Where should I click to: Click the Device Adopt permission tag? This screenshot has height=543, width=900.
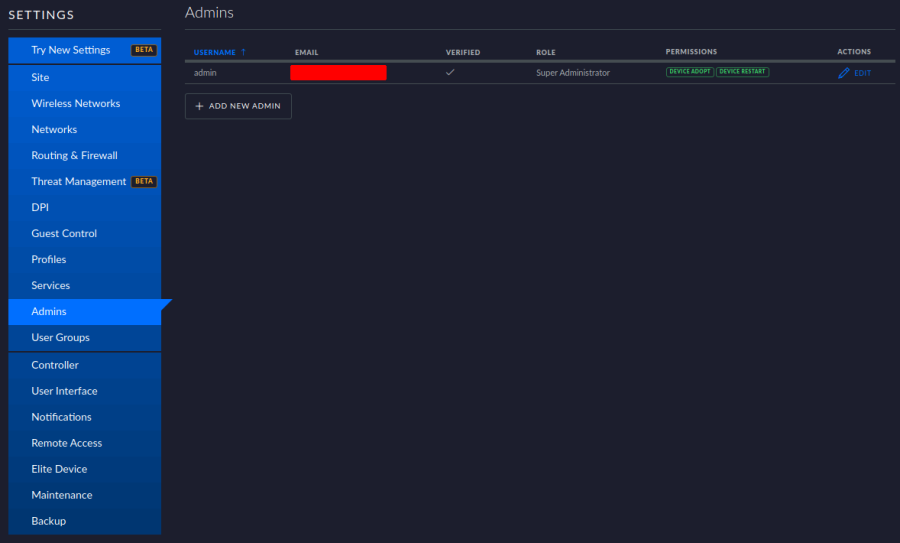tap(689, 72)
